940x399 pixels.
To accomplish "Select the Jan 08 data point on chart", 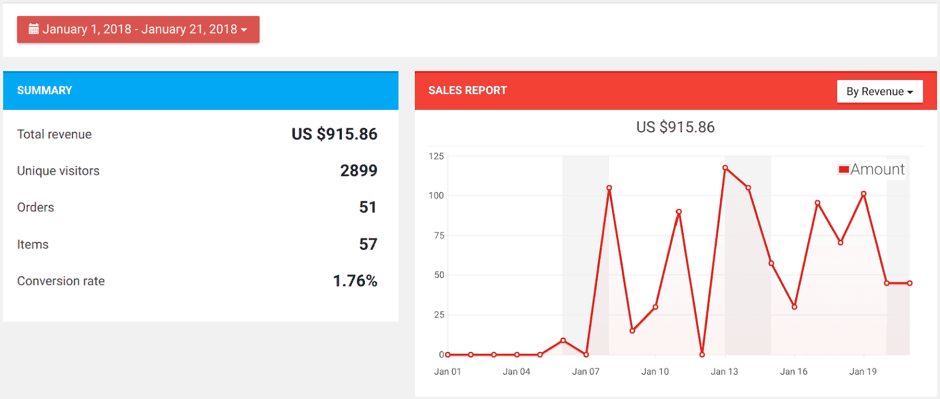I will coord(609,188).
